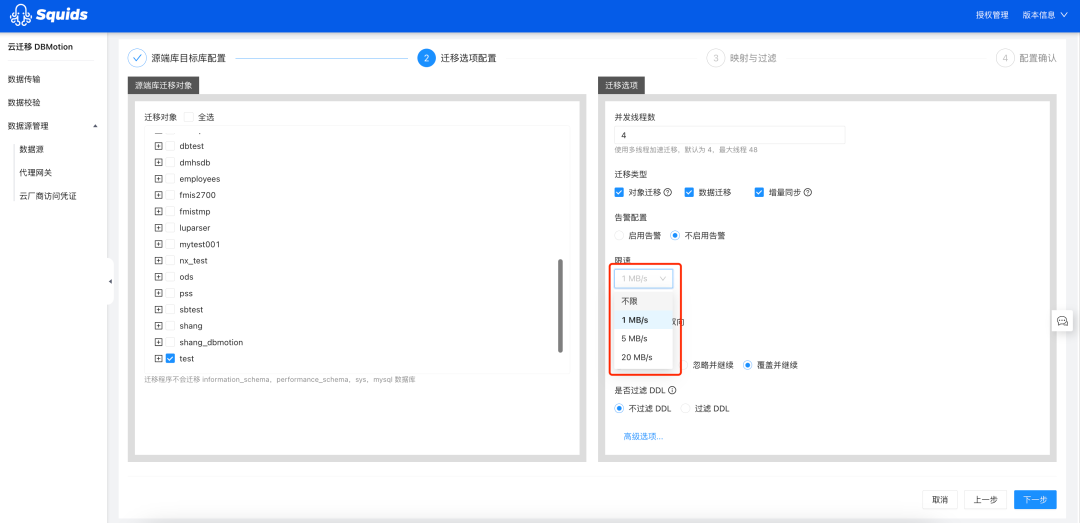Select the 不启用告警 radio button
Viewport: 1080px width, 523px height.
click(x=675, y=235)
